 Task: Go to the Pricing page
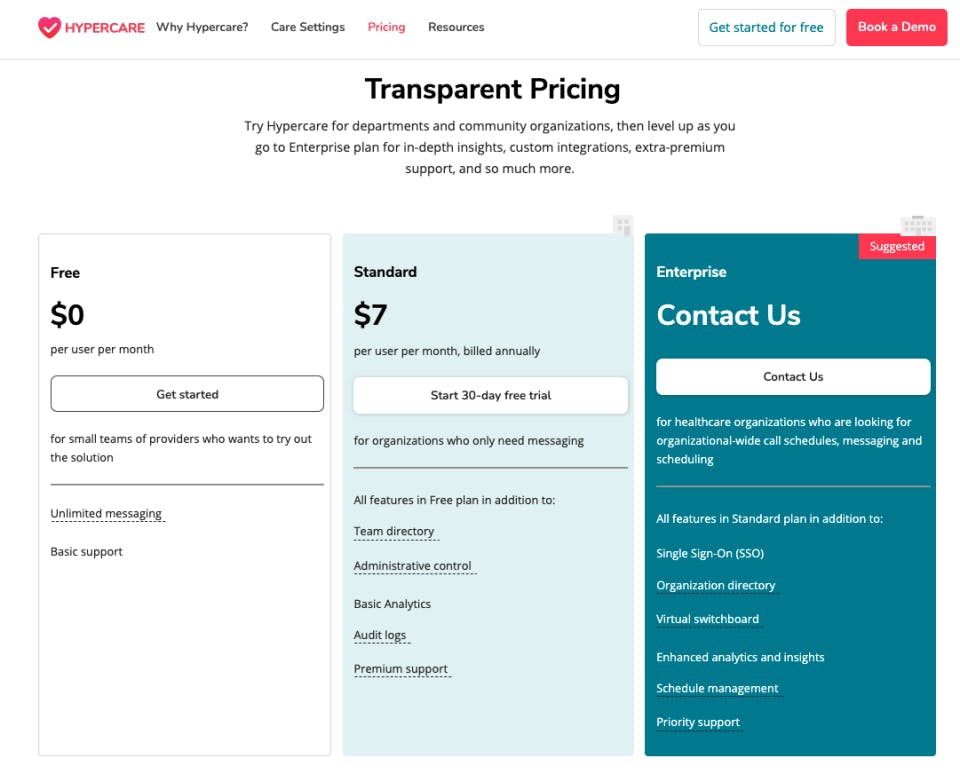click(386, 27)
